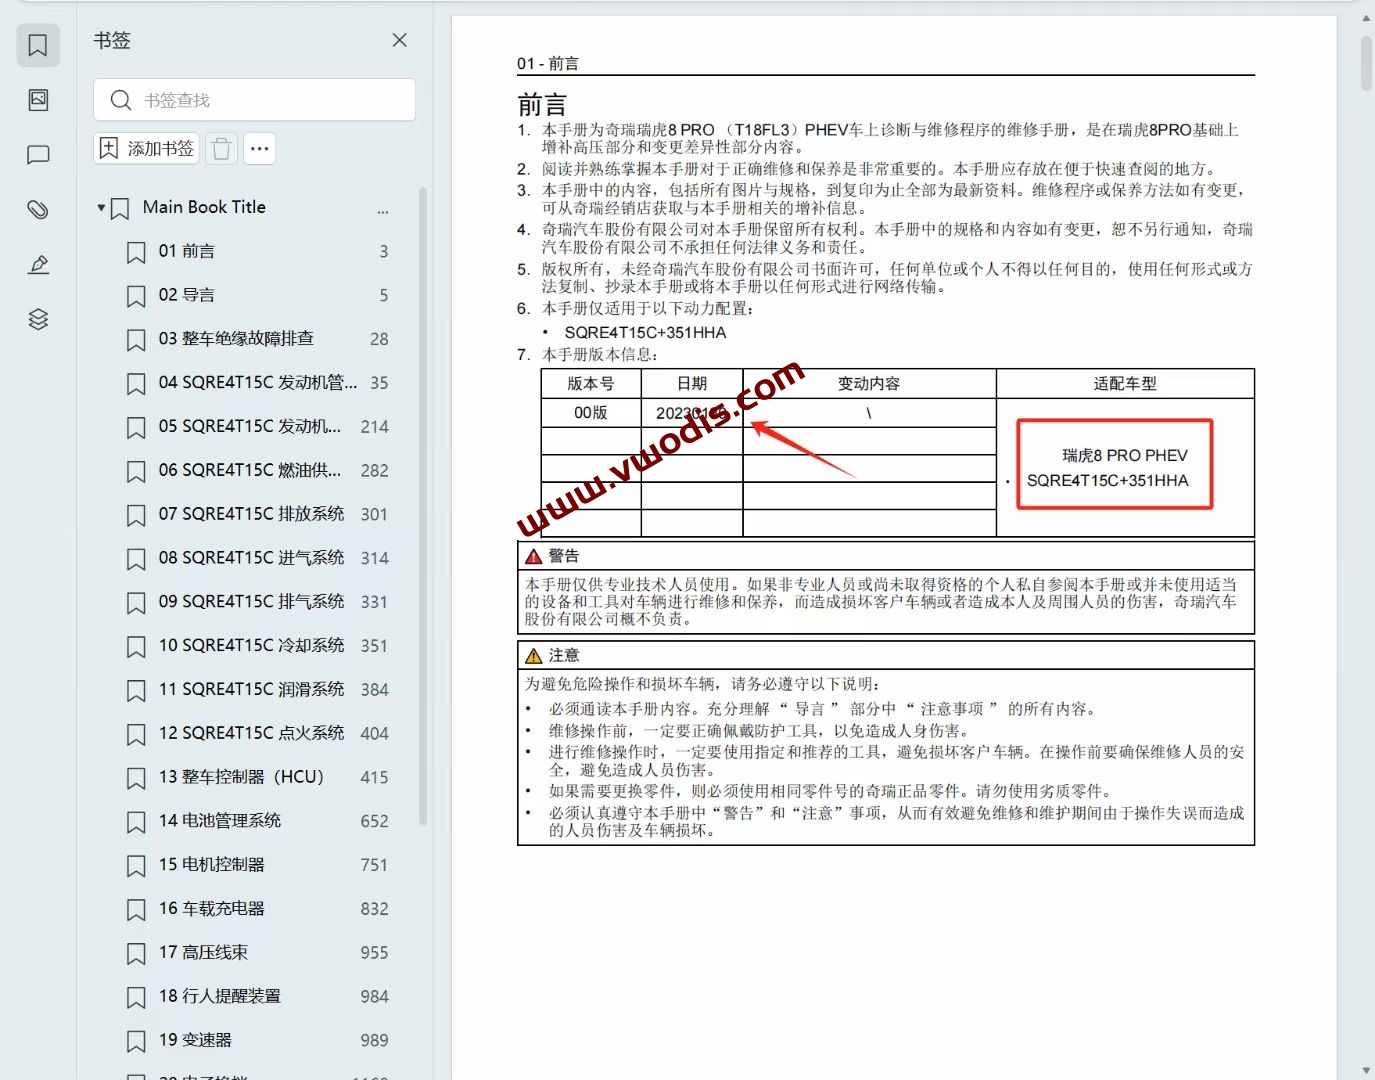Open the ellipsis next to Main Book Title

(383, 210)
